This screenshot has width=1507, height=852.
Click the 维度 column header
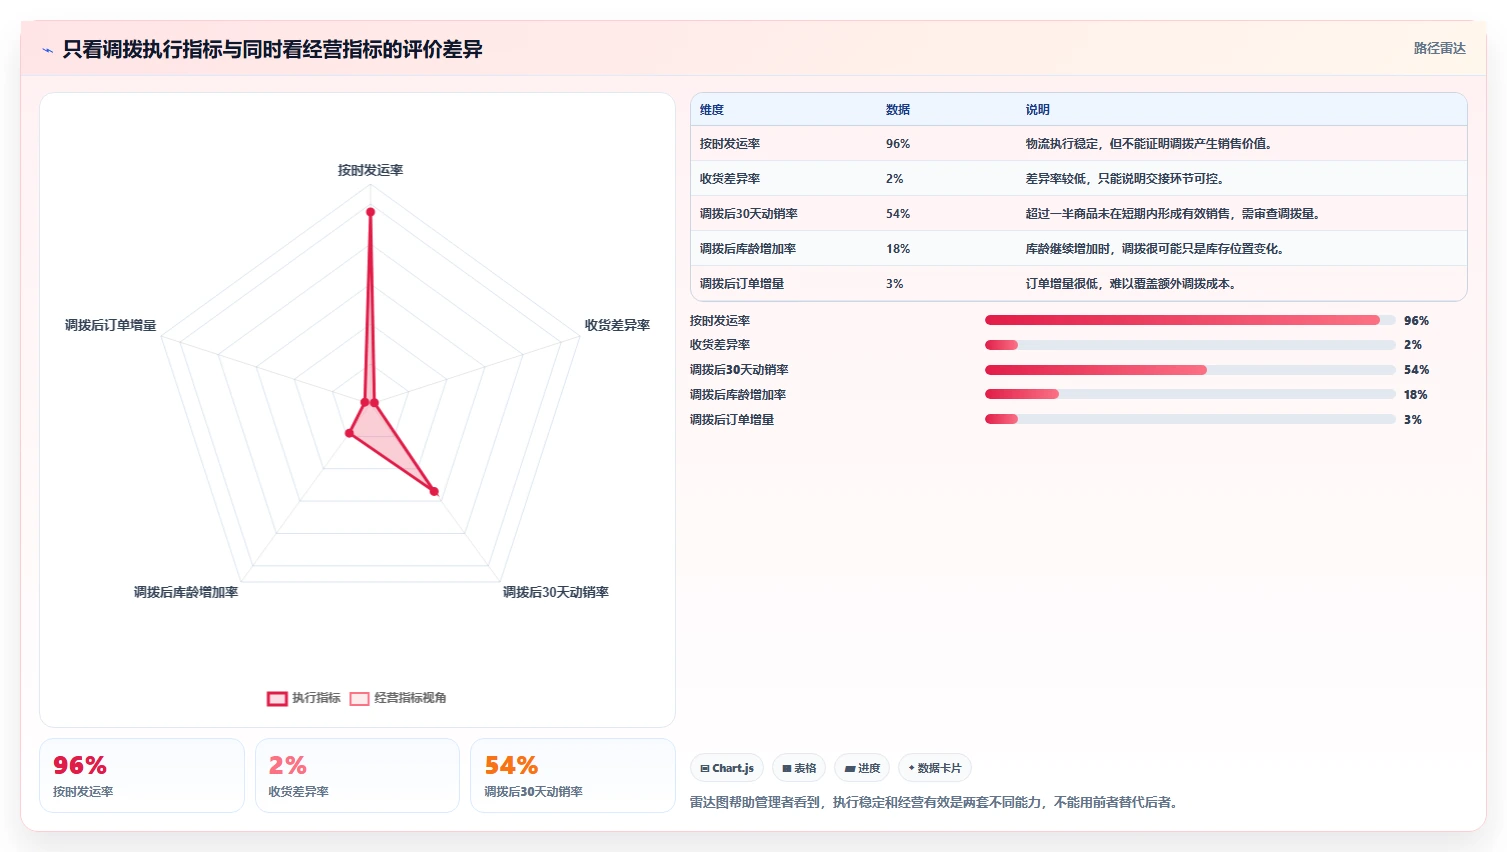coord(712,110)
